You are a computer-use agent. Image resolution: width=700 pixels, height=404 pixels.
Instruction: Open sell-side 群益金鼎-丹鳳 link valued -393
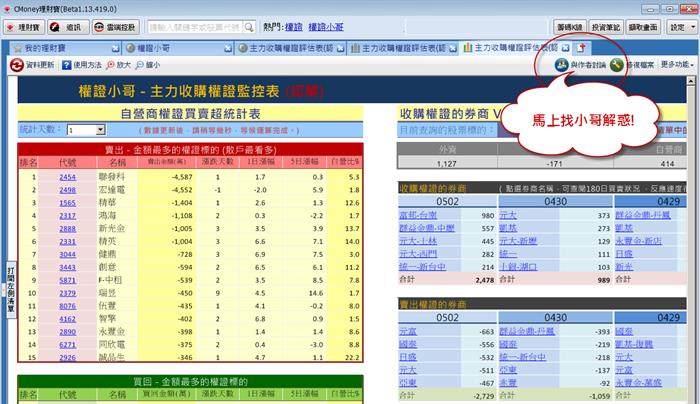[x=527, y=332]
